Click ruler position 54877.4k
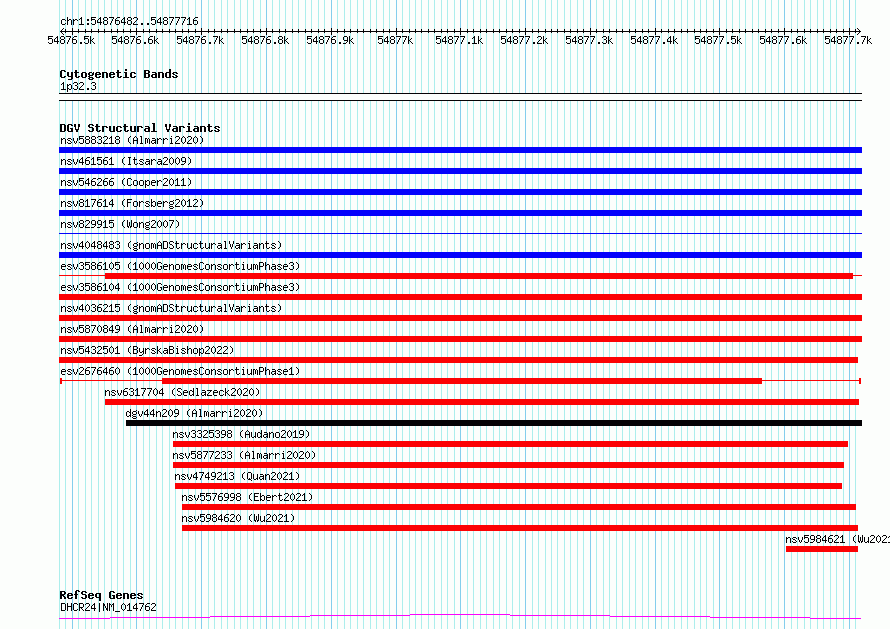 tap(654, 40)
